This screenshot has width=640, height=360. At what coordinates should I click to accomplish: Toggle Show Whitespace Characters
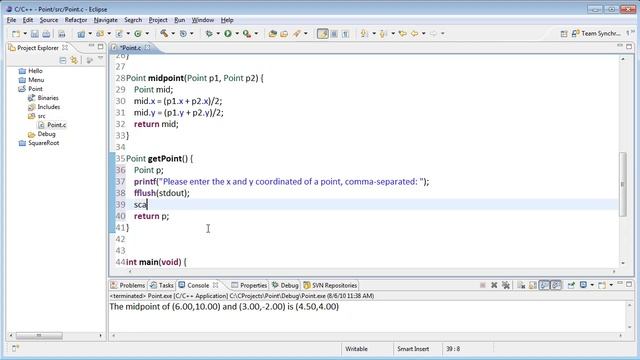[x=345, y=34]
